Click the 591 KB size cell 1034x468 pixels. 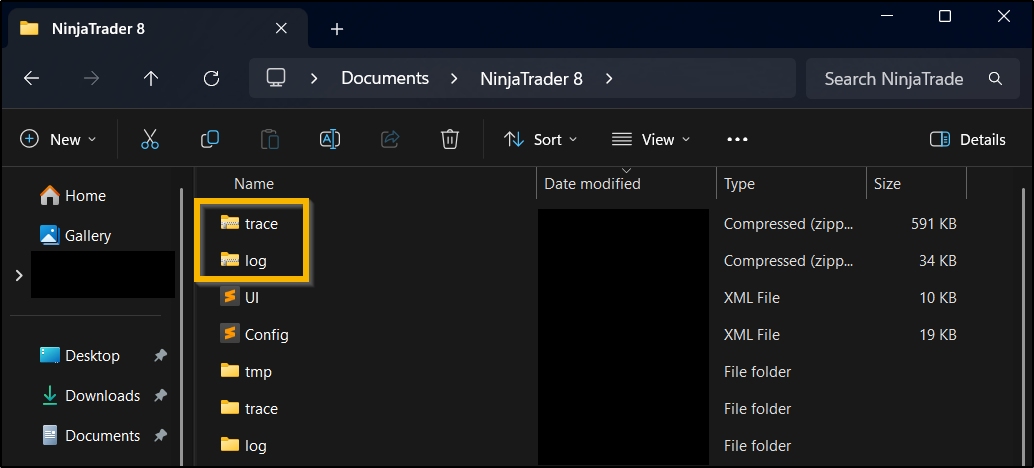tap(933, 224)
